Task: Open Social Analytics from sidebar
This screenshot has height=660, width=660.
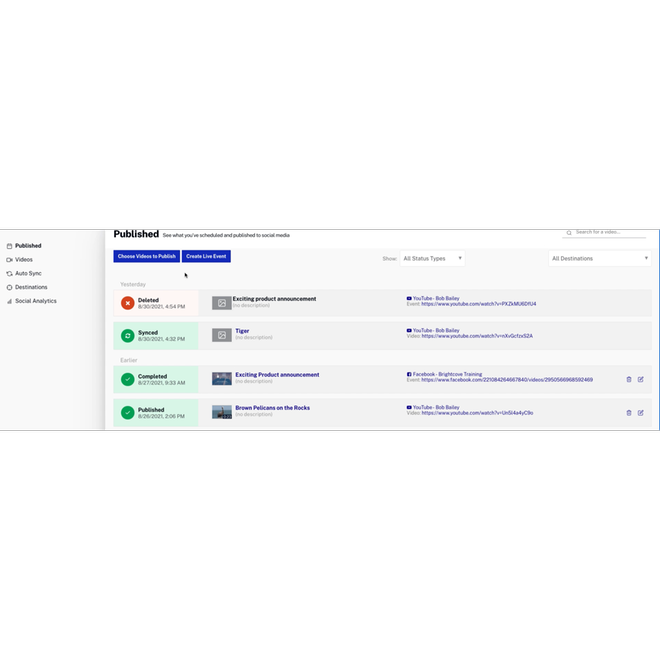Action: point(35,301)
